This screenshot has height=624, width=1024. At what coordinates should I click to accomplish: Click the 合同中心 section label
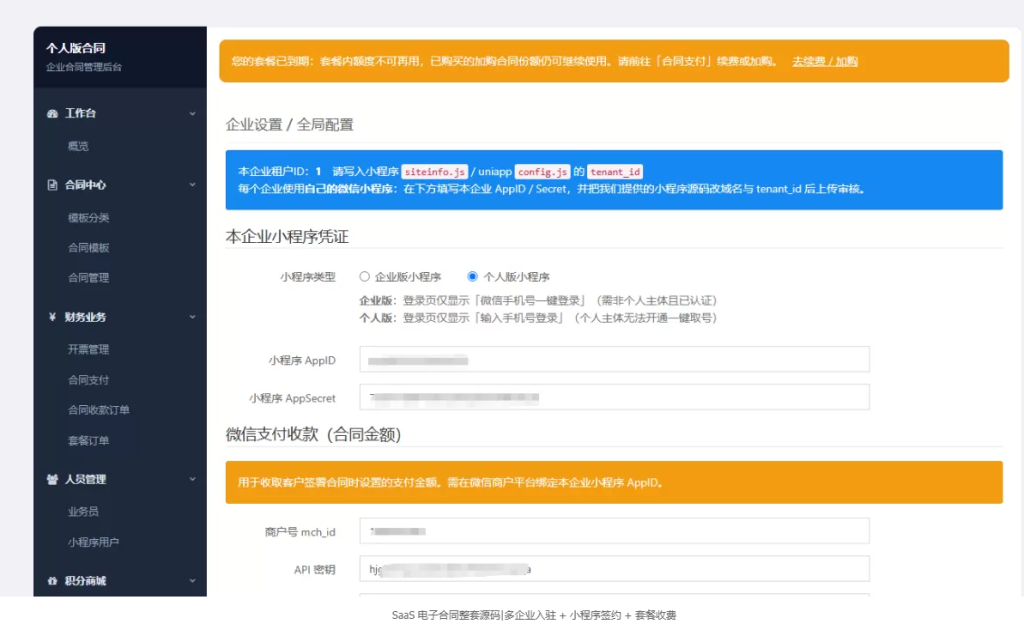[x=86, y=185]
